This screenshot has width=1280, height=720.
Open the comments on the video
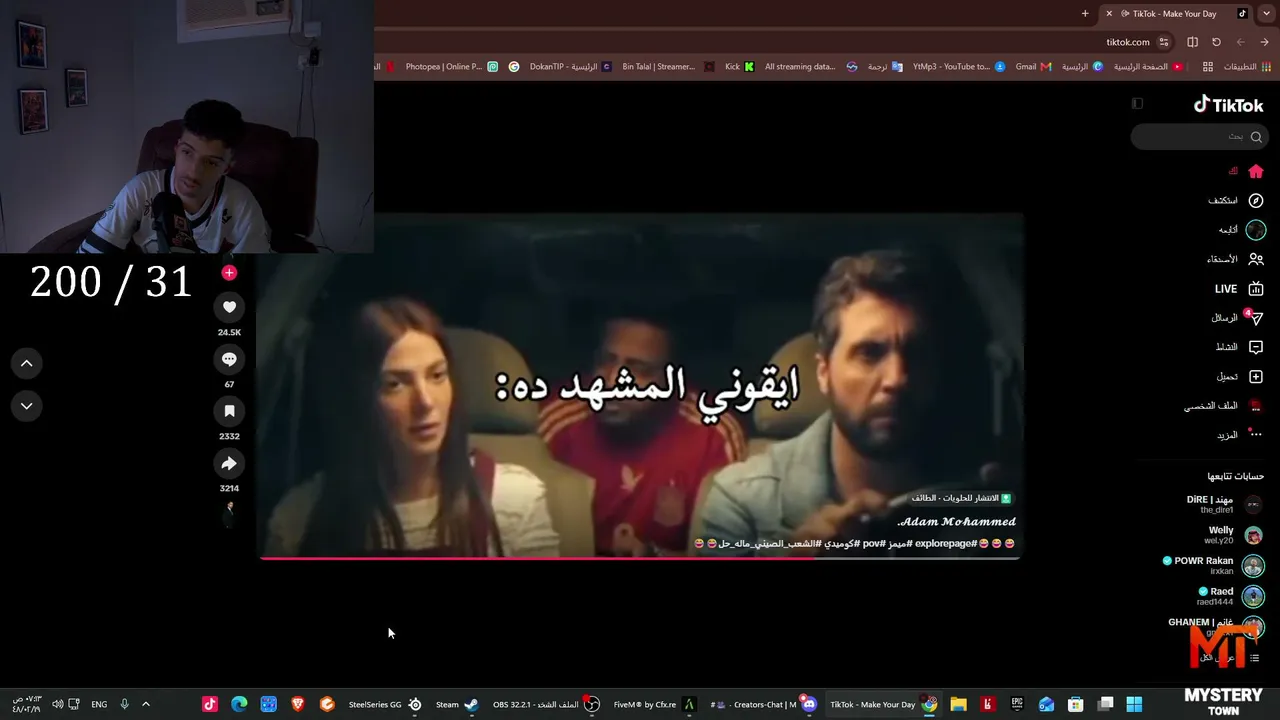[229, 359]
